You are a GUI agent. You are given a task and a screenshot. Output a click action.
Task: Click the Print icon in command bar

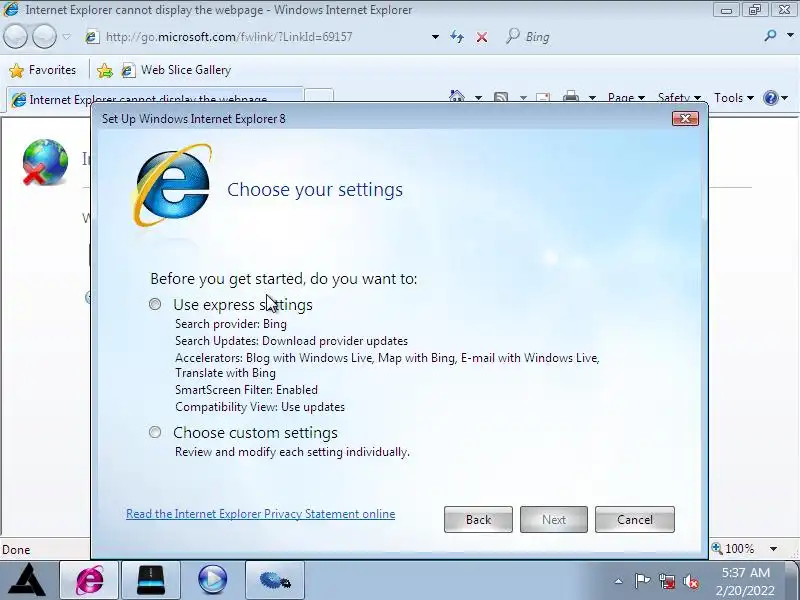[x=570, y=96]
